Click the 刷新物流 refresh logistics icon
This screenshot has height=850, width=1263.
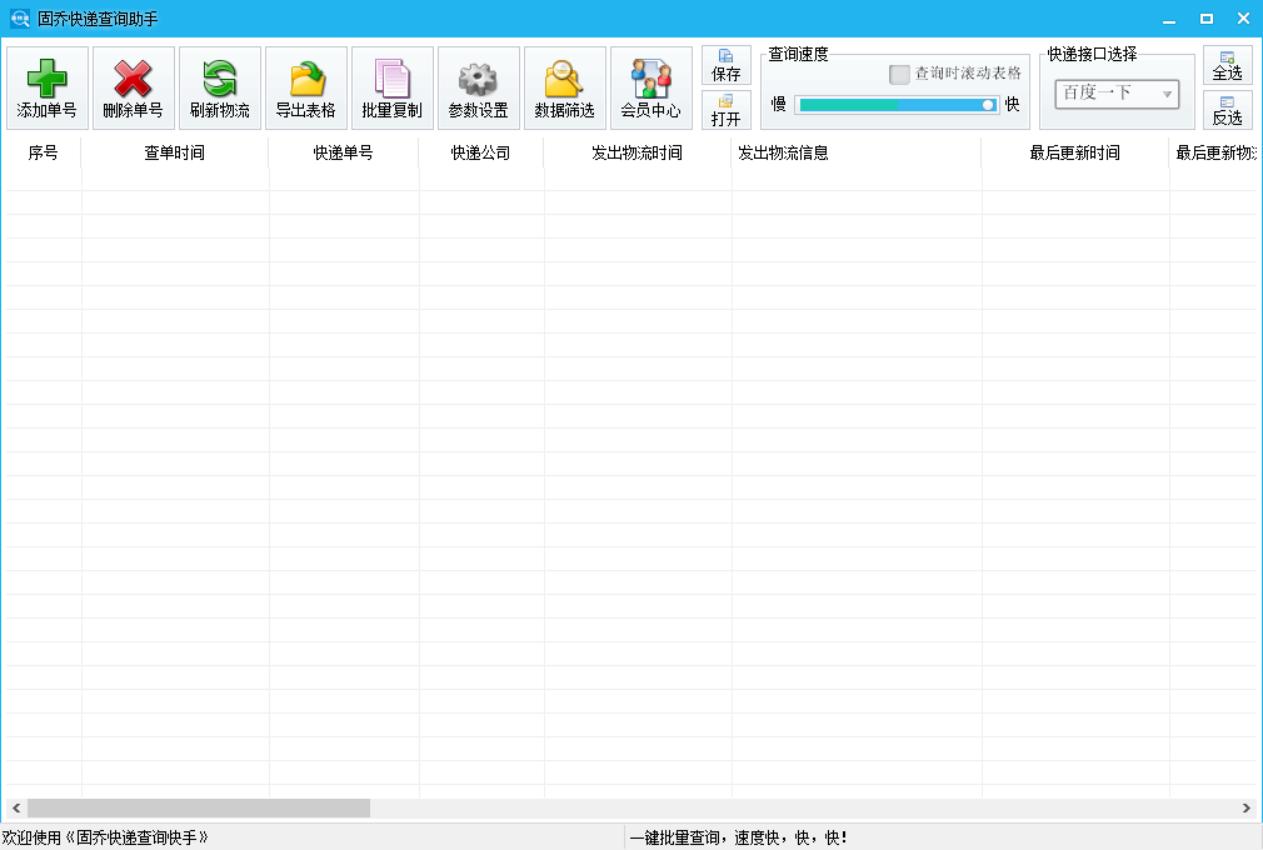(x=219, y=87)
